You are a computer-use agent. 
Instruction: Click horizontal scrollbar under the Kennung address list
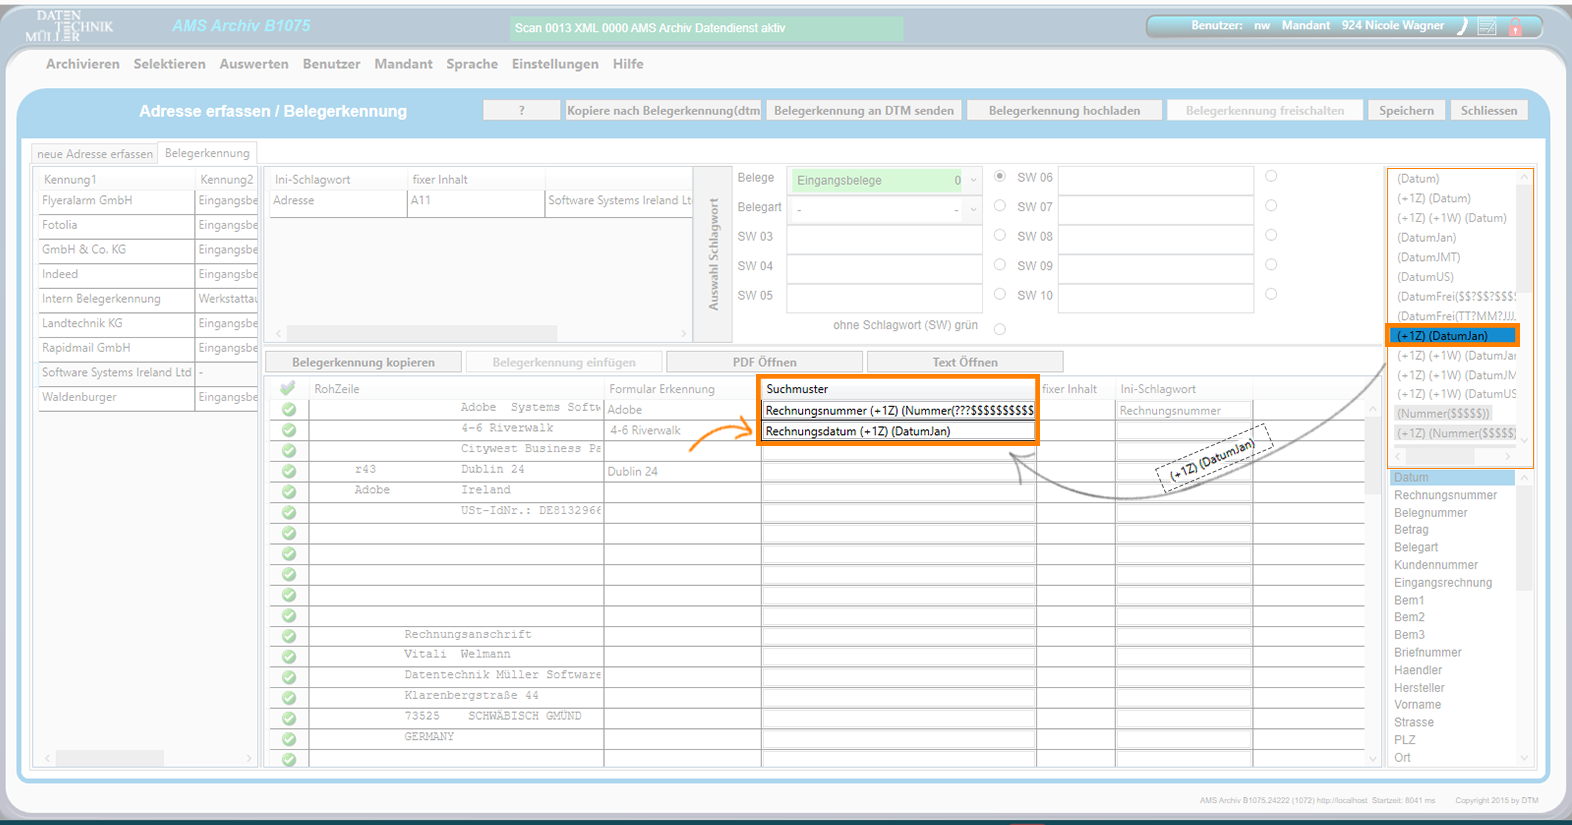(x=110, y=758)
